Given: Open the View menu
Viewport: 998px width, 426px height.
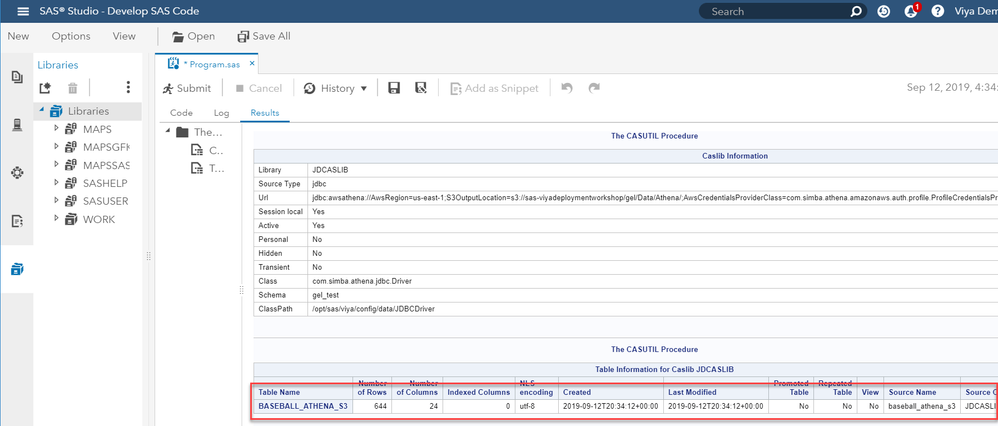Looking at the screenshot, I should click(124, 36).
